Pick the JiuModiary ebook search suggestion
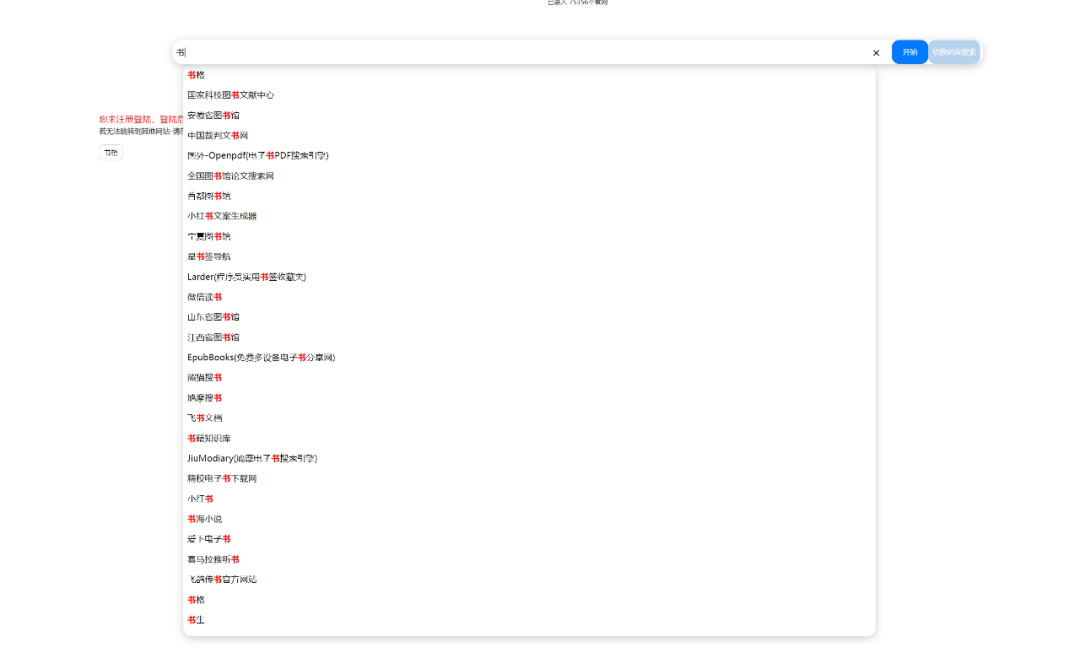The image size is (1080, 653). click(529, 458)
